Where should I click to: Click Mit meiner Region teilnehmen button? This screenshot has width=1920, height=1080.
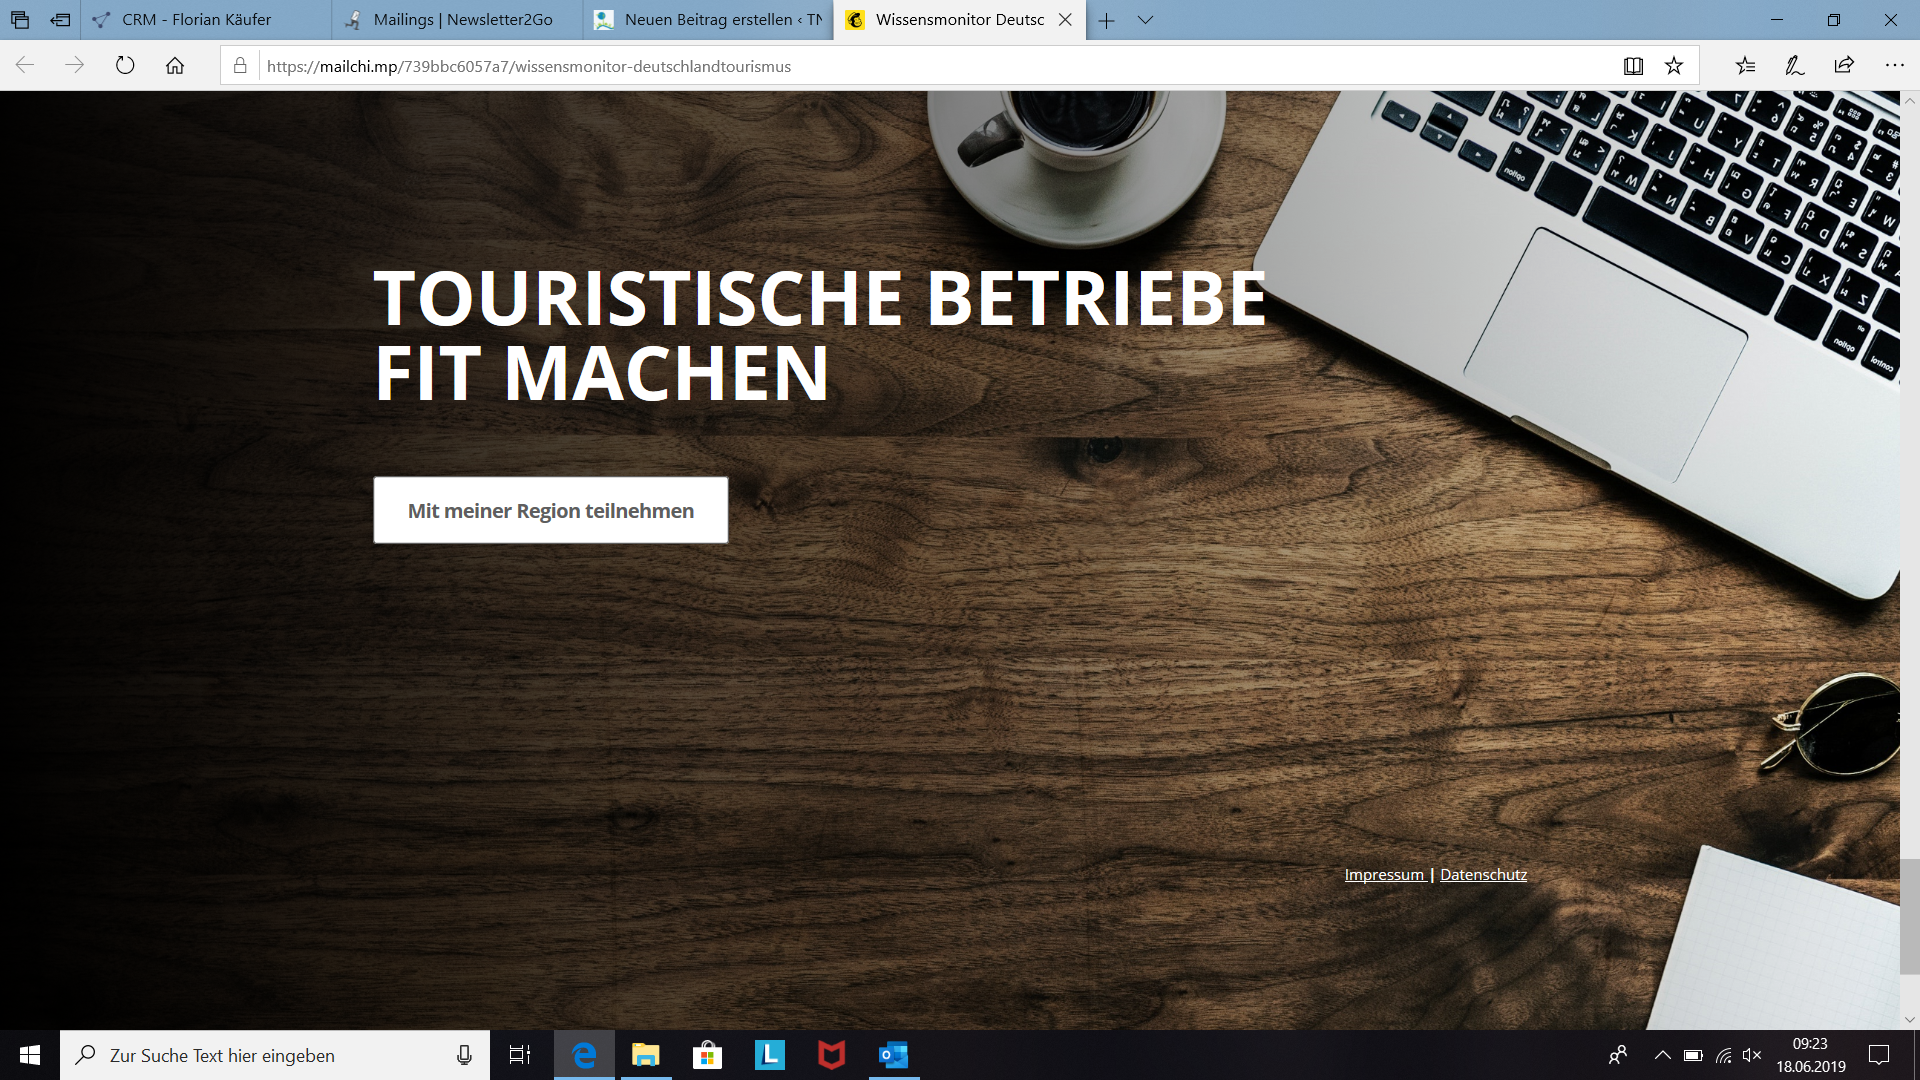tap(551, 510)
